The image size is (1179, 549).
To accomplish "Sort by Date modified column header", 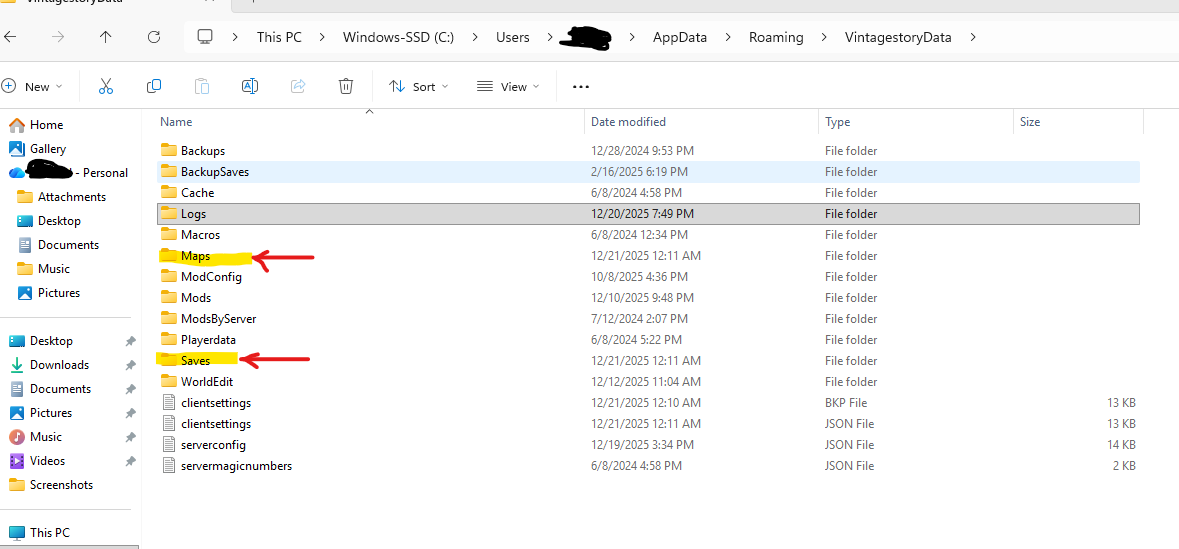I will pos(628,122).
